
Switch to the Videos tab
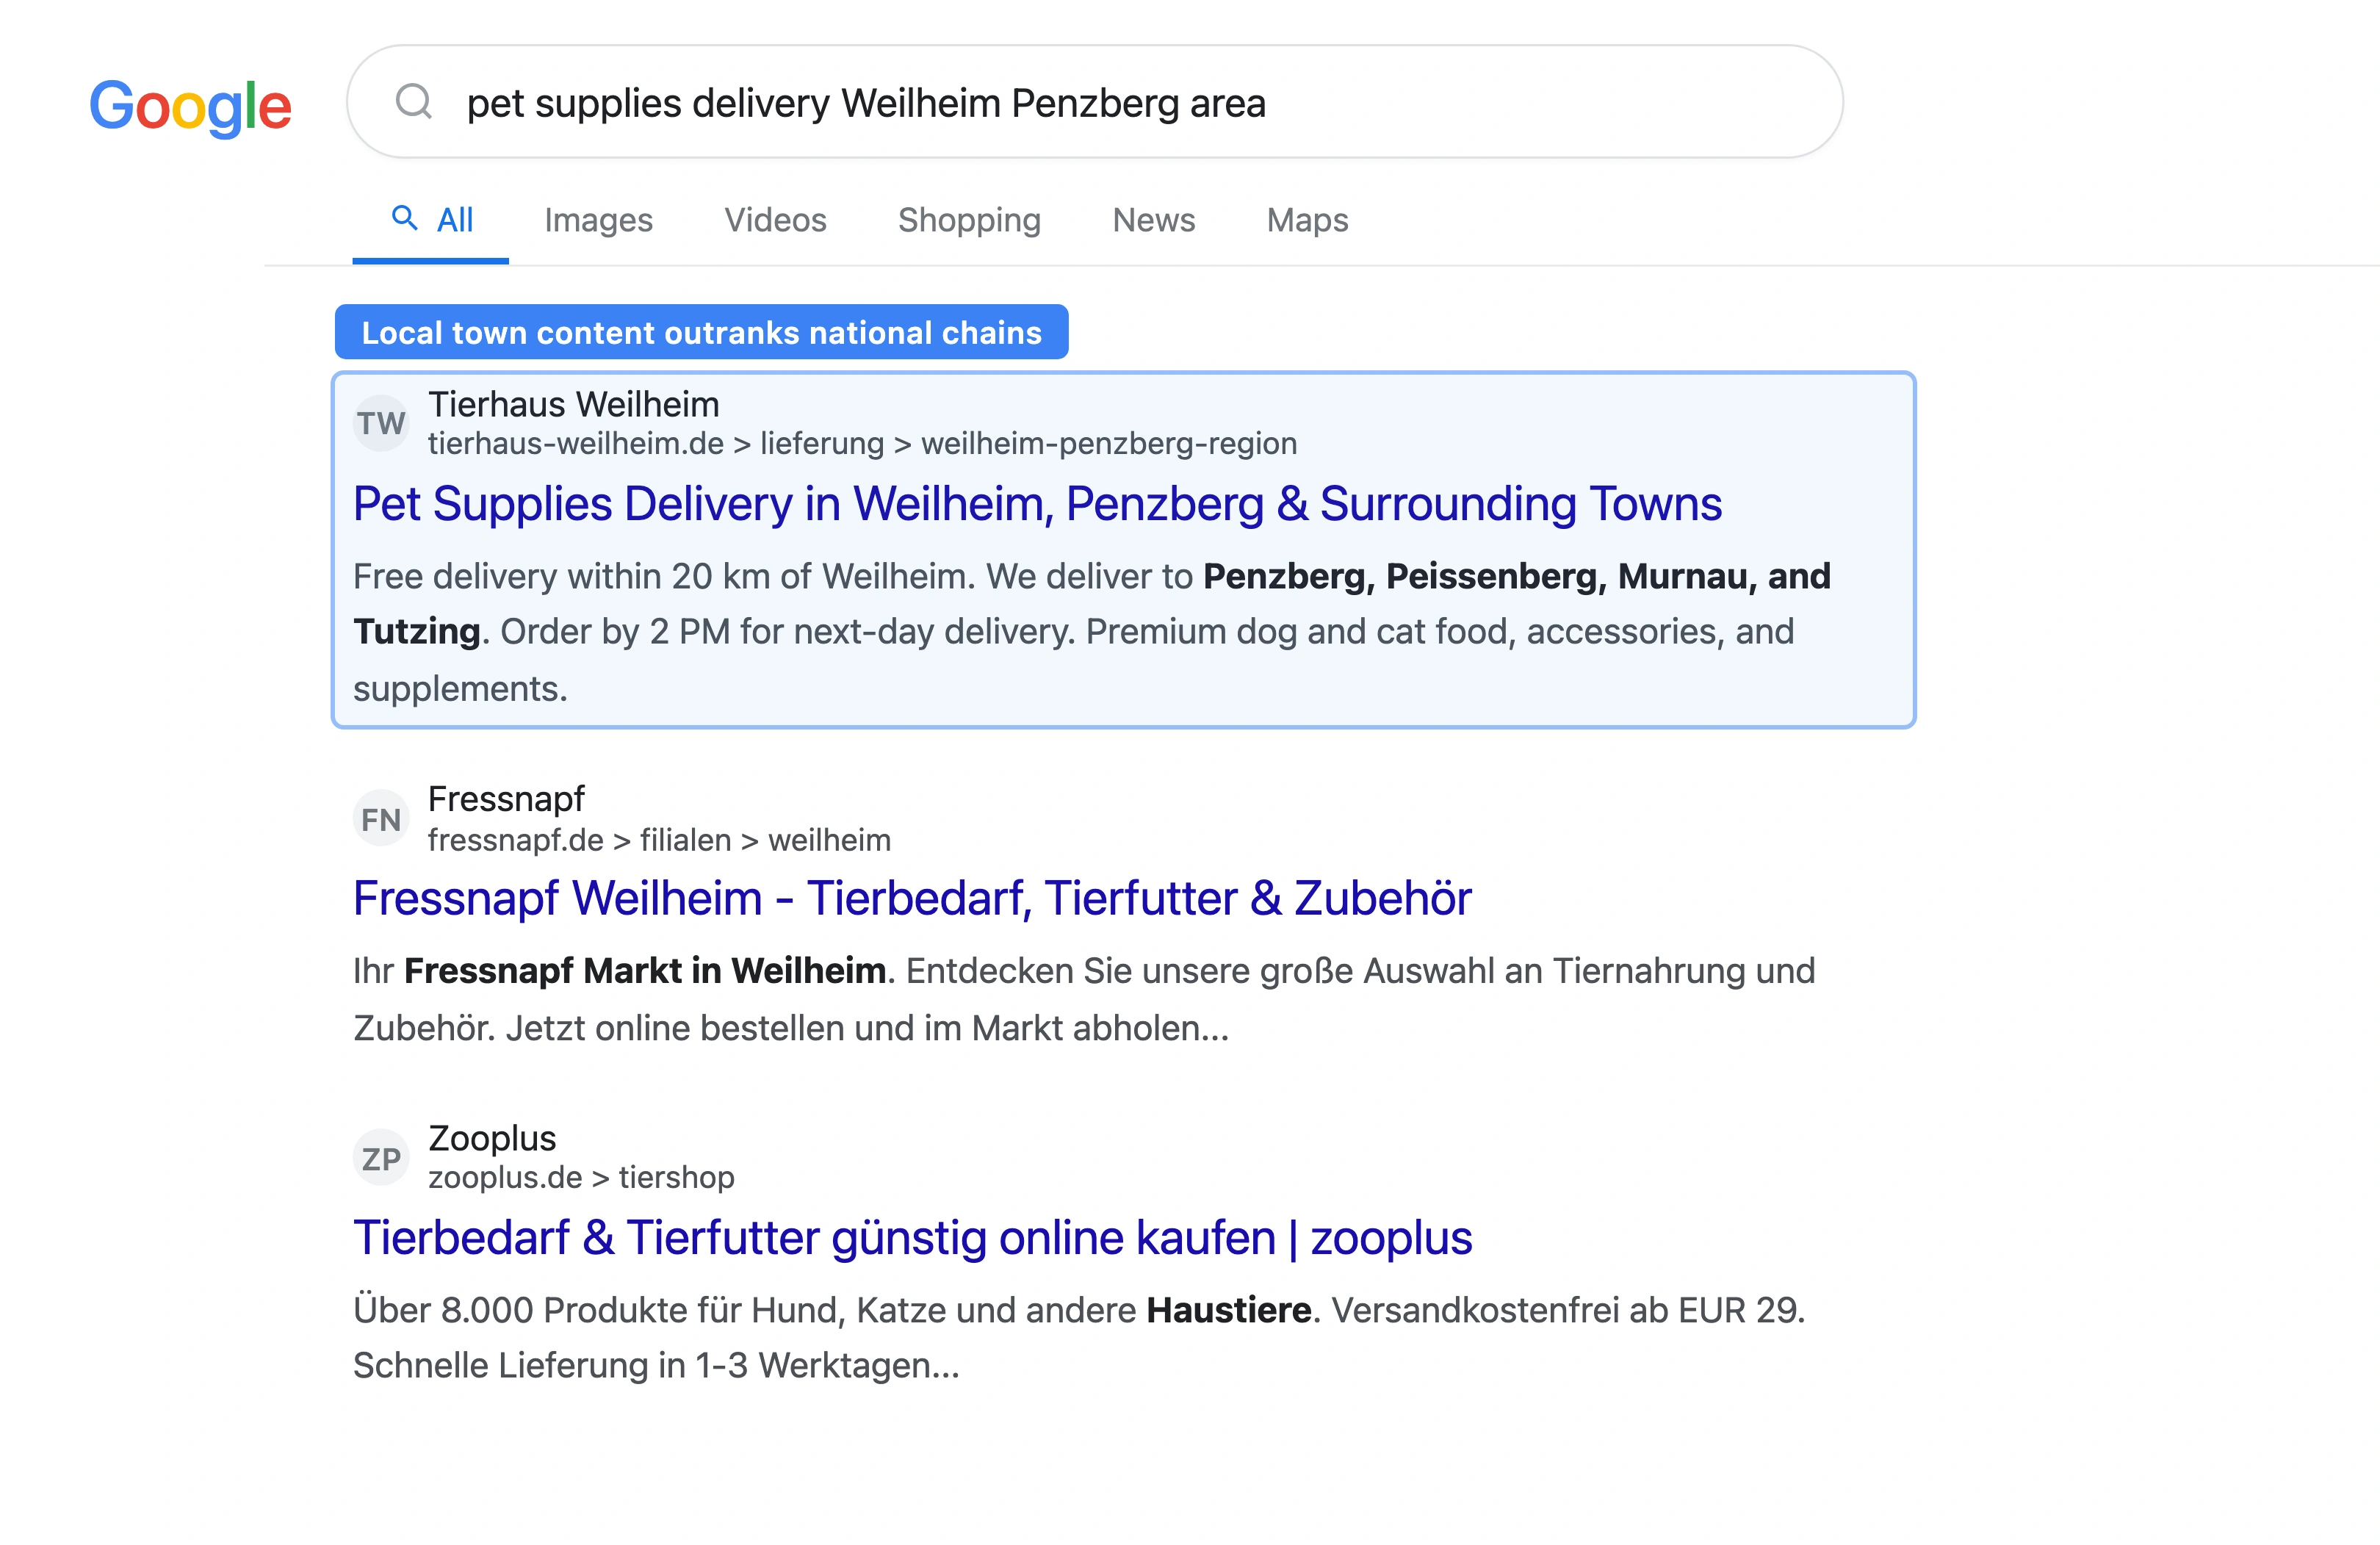pos(775,220)
